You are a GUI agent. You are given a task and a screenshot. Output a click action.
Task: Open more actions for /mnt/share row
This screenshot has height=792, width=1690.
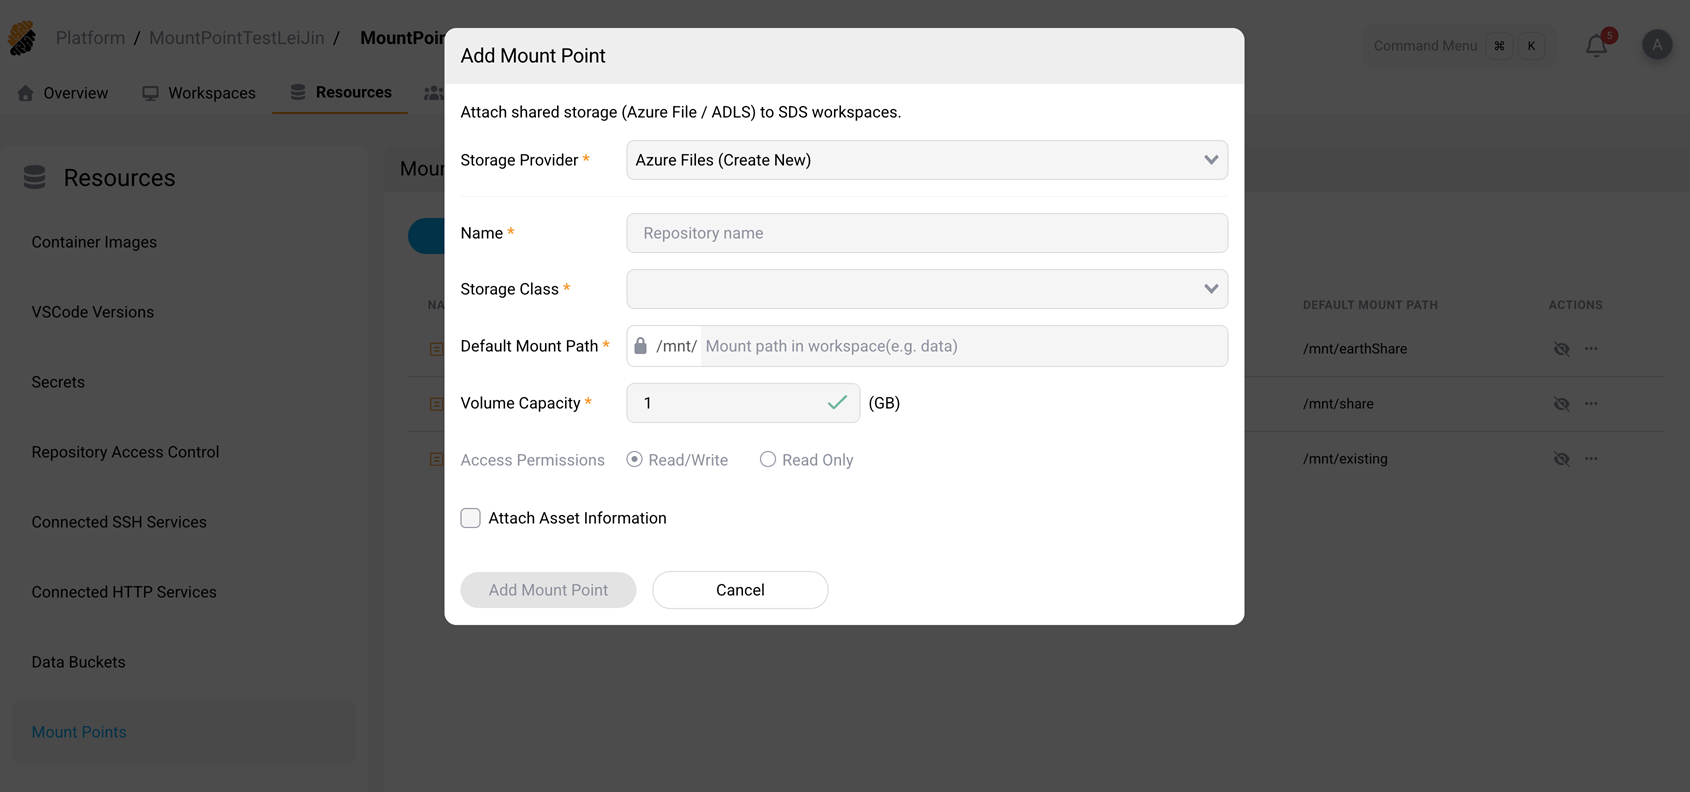point(1591,403)
